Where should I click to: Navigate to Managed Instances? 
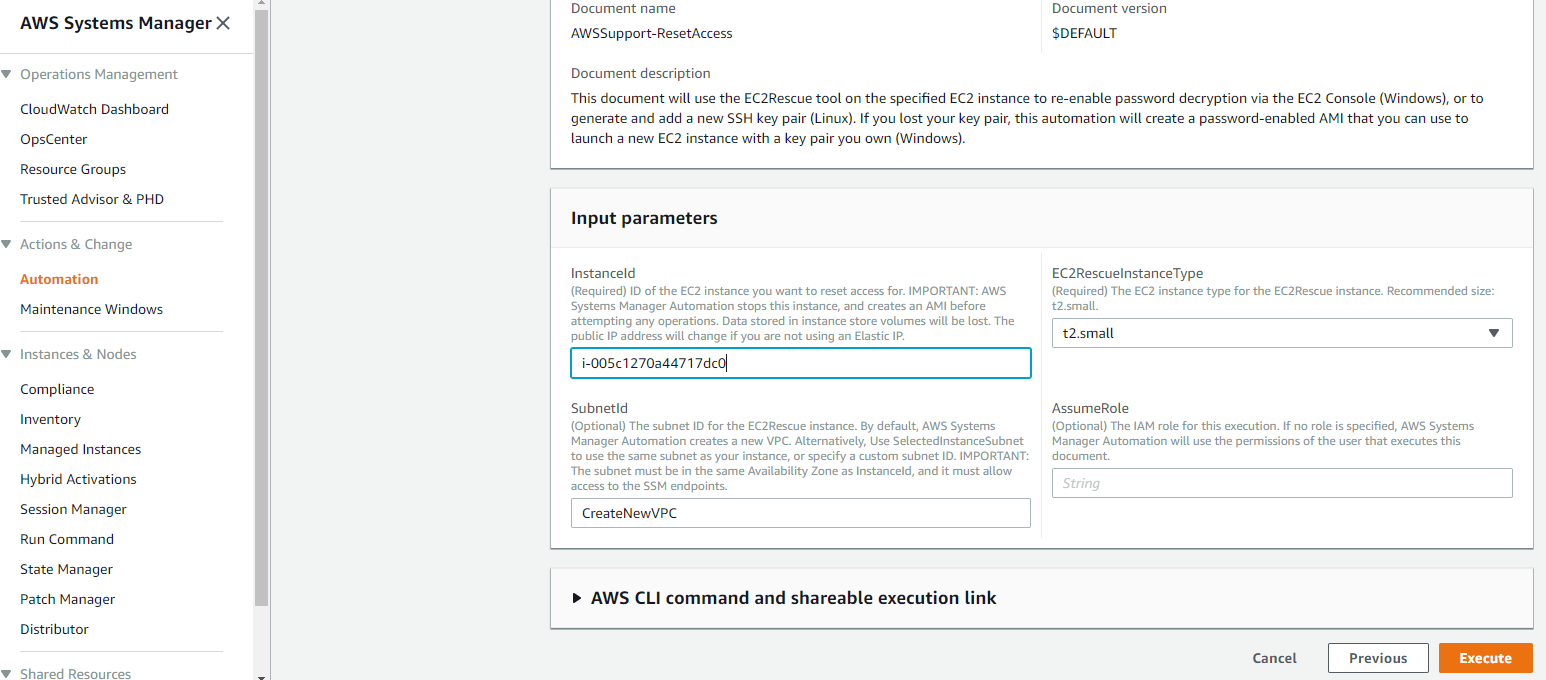click(x=80, y=448)
